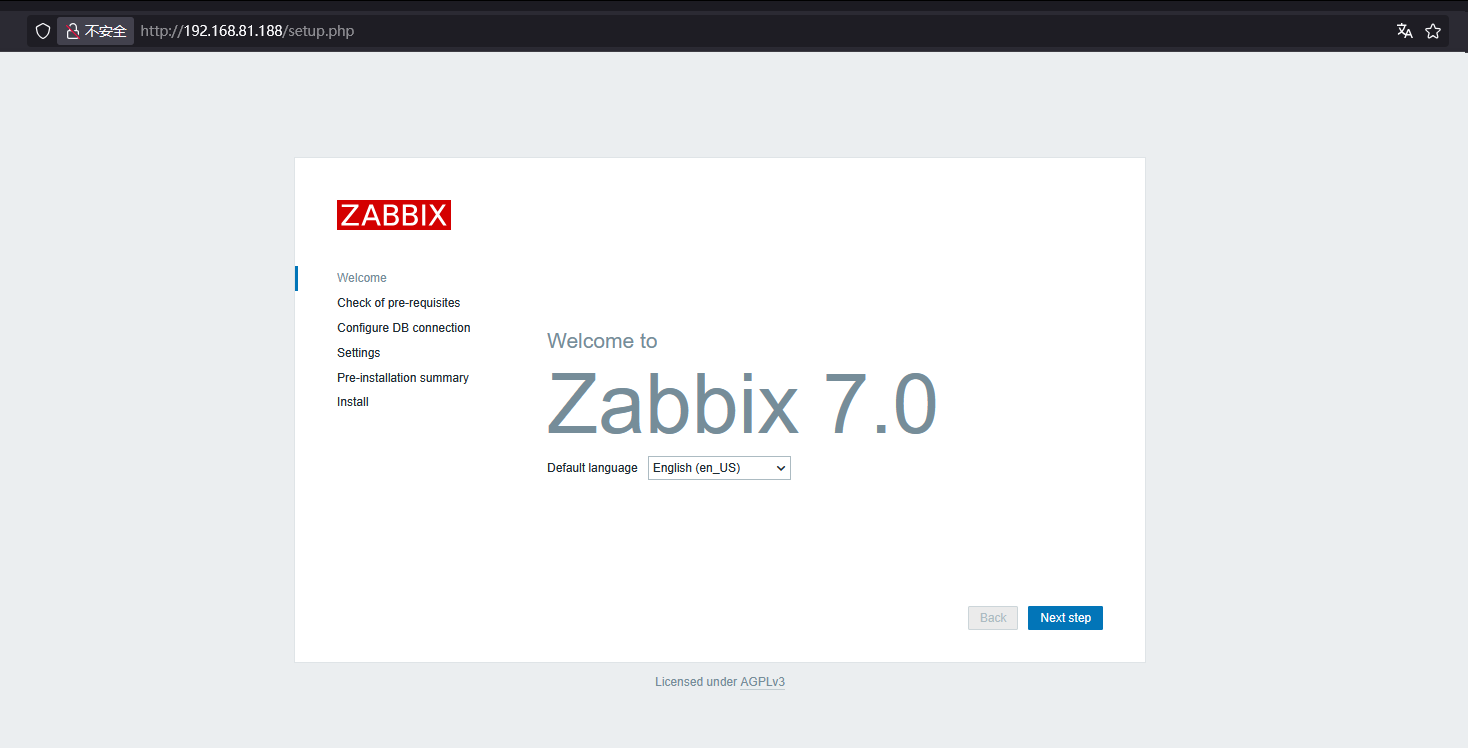Click the ZABBIX logo
This screenshot has width=1468, height=748.
[393, 214]
